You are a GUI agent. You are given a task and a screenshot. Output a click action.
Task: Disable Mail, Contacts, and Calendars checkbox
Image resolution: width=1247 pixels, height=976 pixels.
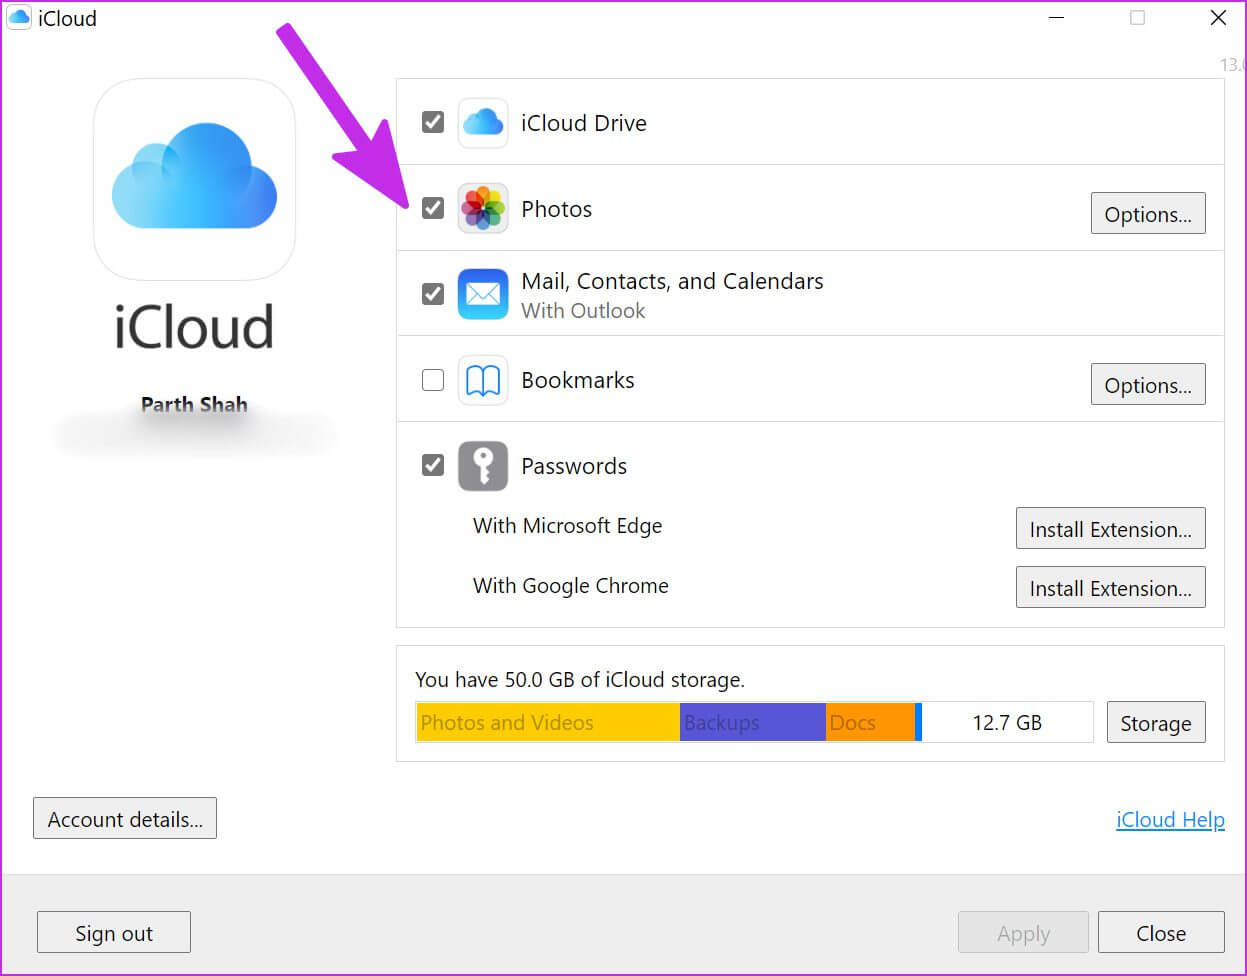433,294
